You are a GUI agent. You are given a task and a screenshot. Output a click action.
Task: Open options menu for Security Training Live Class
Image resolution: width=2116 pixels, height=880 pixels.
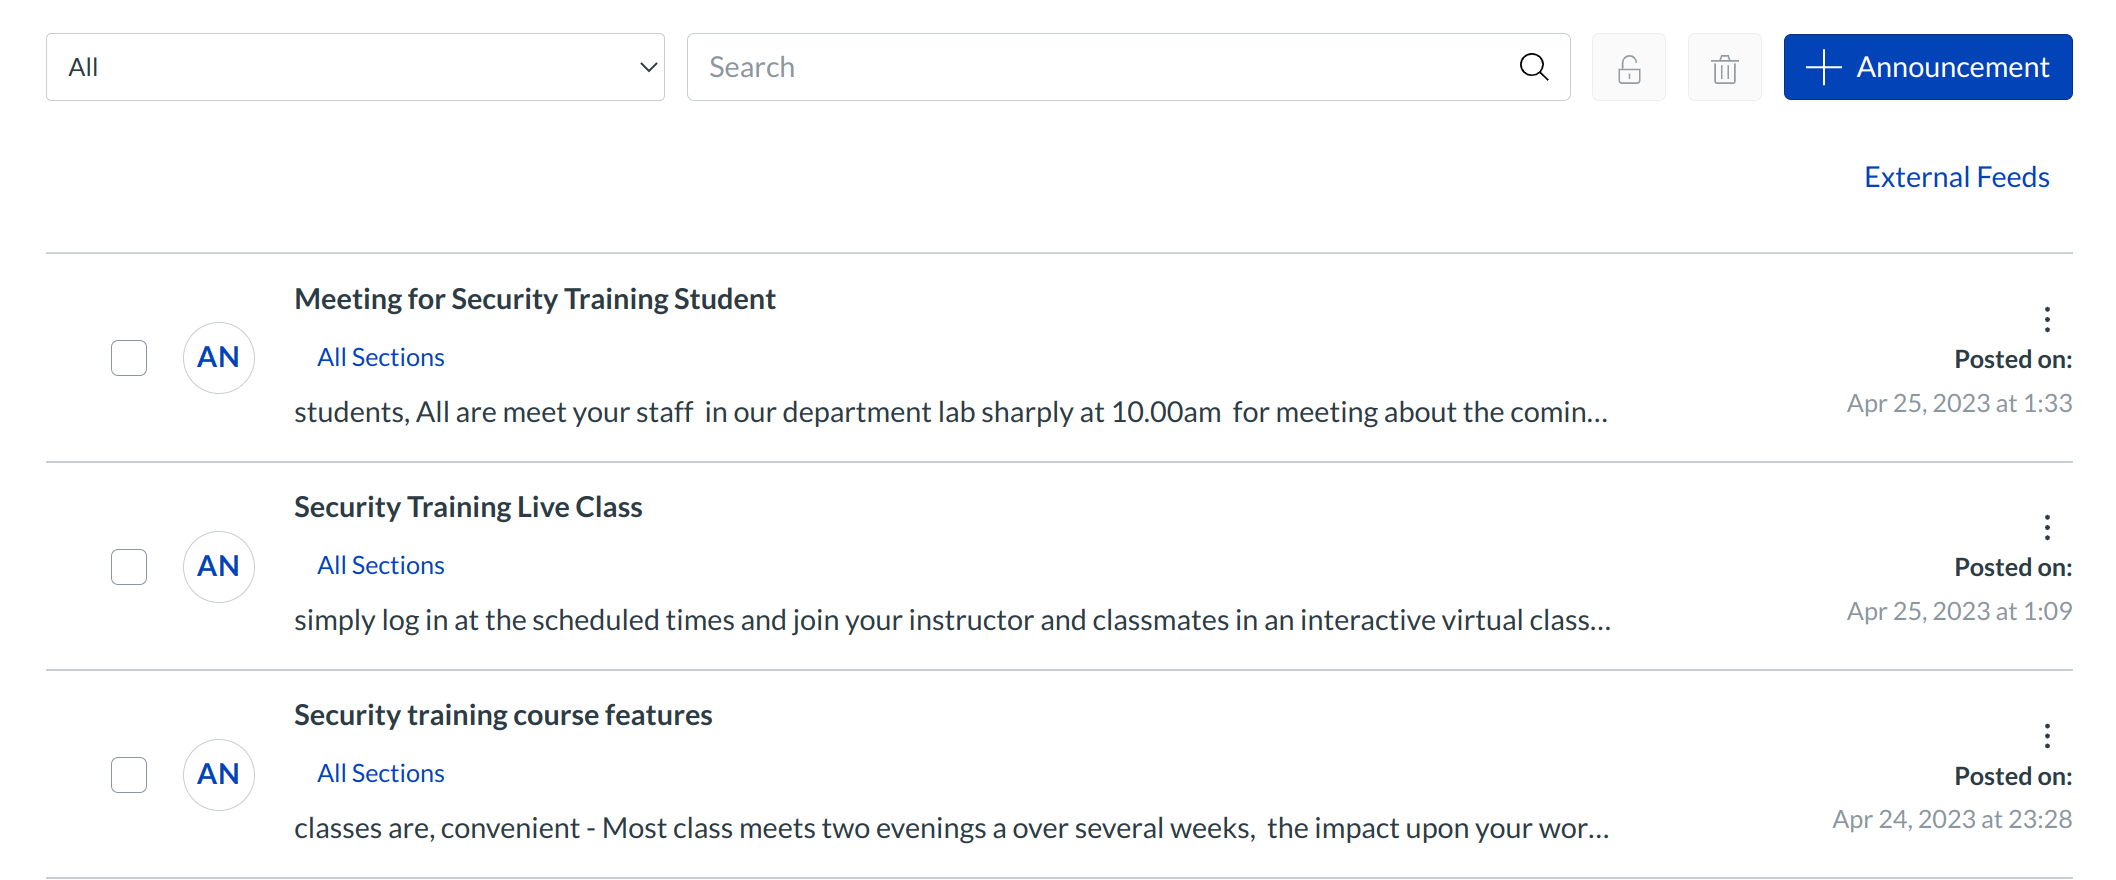(2047, 527)
